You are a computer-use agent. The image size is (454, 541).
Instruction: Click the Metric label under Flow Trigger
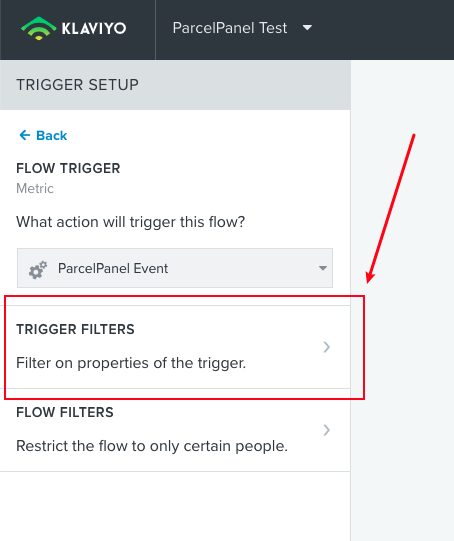(x=35, y=188)
